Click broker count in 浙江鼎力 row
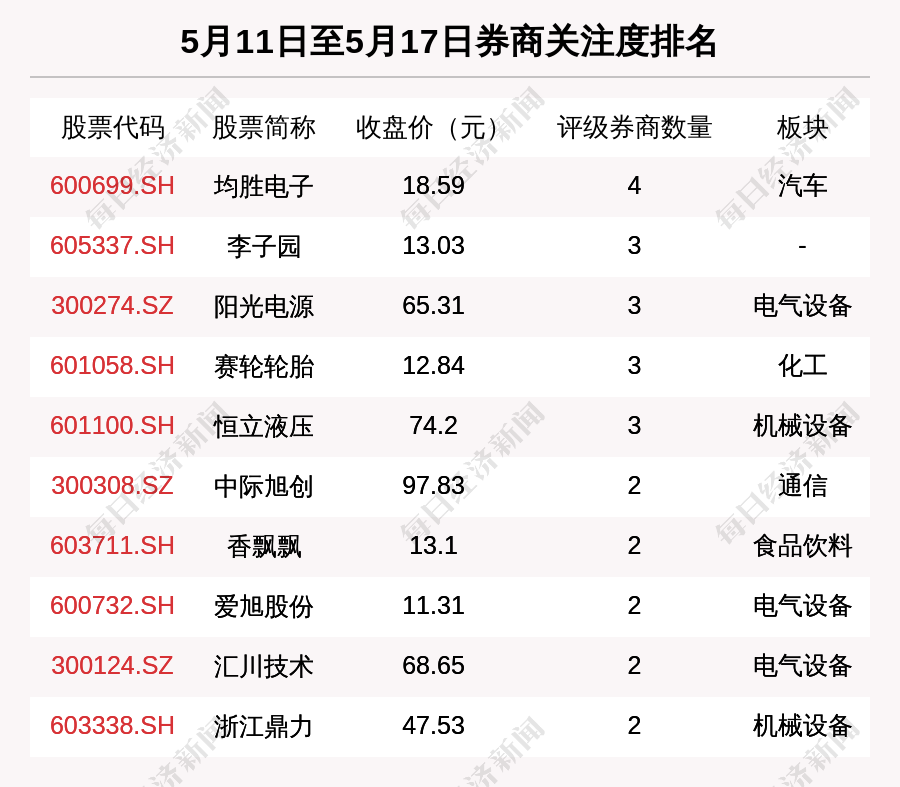The width and height of the screenshot is (900, 787). [634, 726]
